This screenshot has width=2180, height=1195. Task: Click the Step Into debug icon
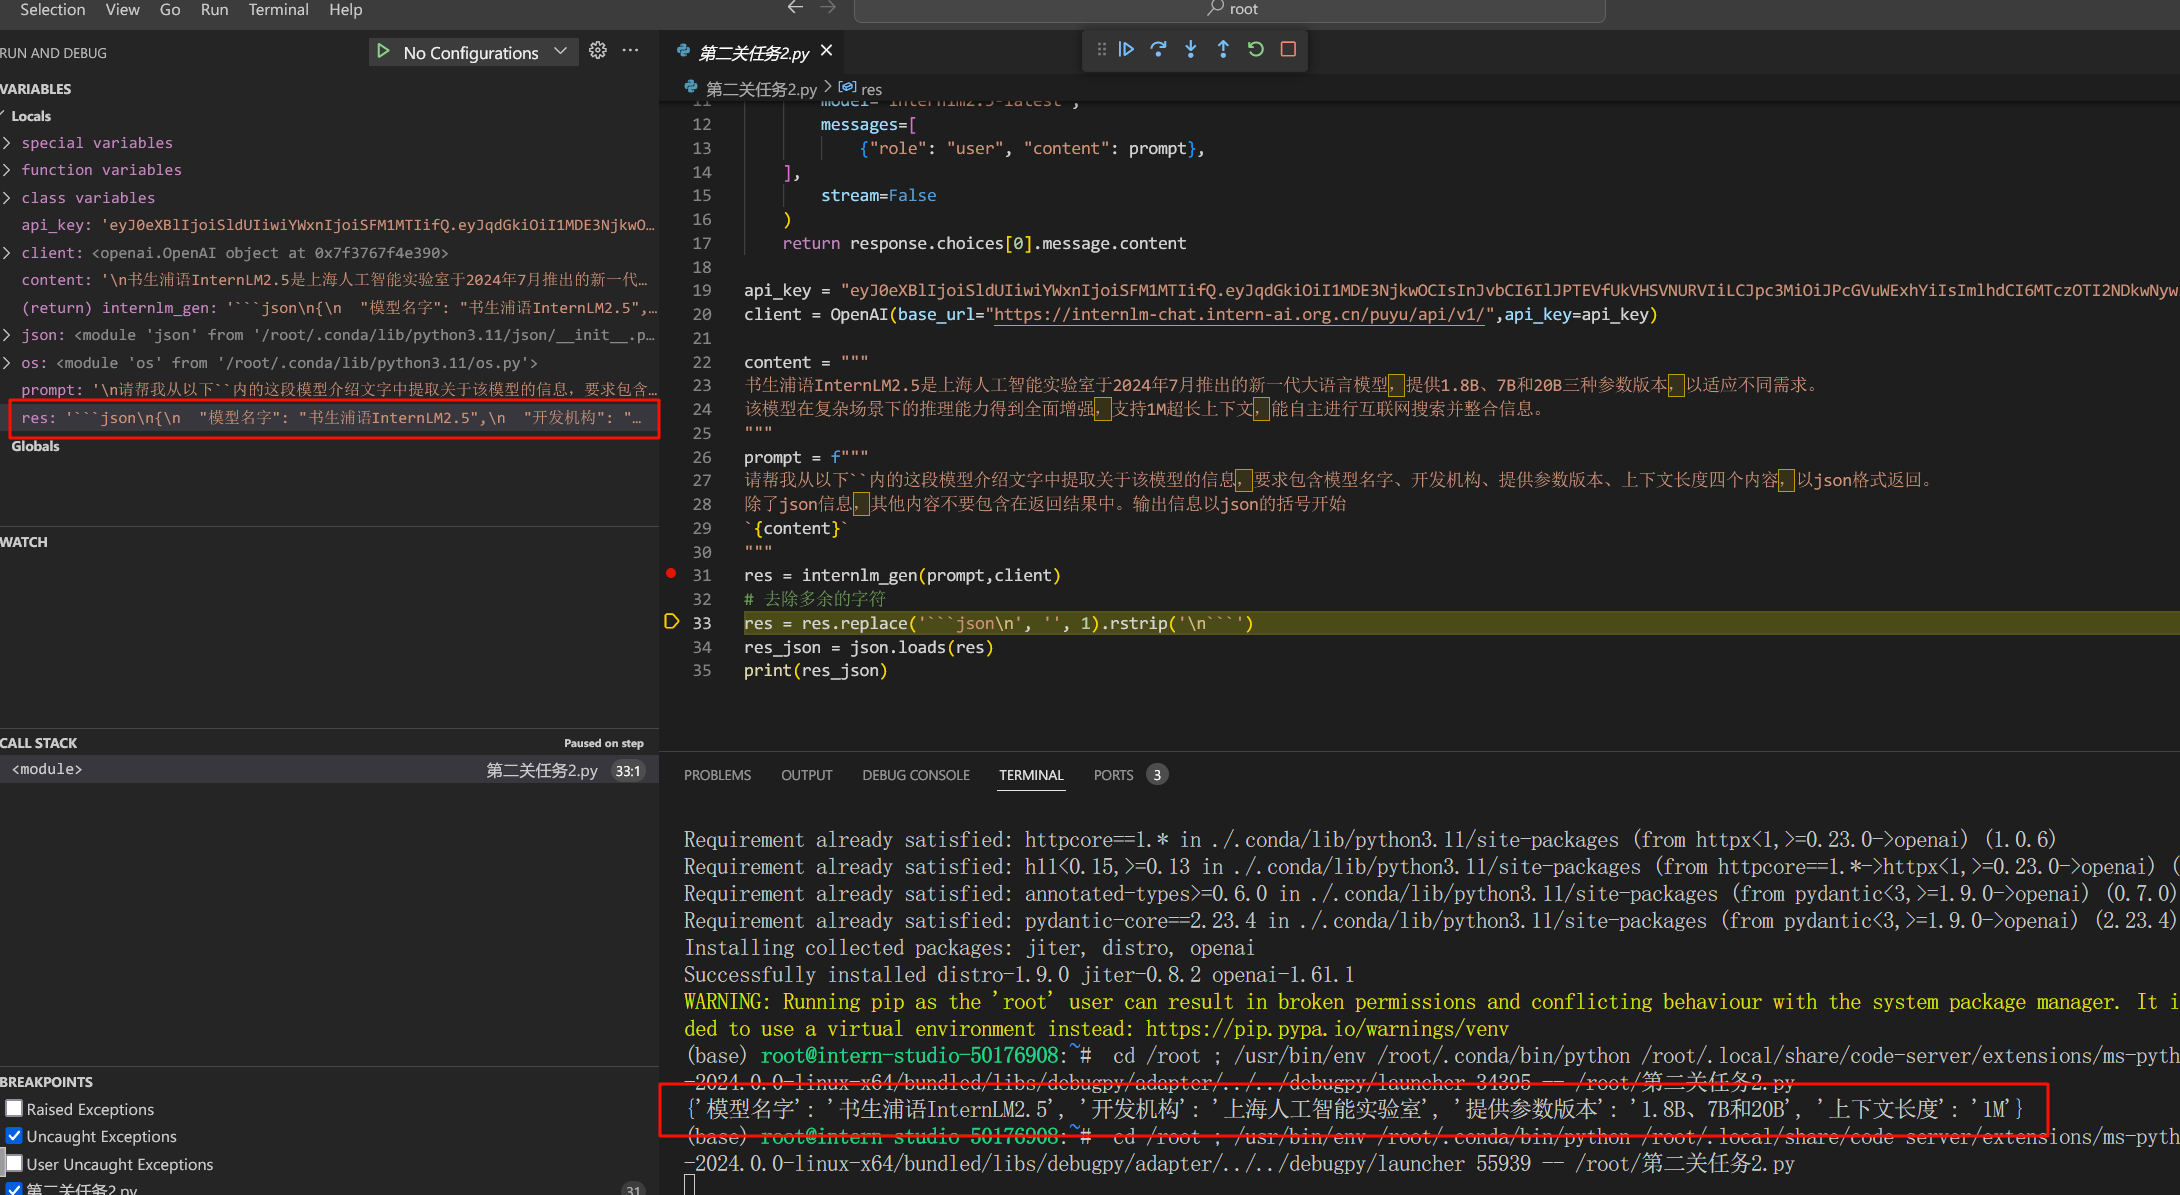click(x=1190, y=49)
